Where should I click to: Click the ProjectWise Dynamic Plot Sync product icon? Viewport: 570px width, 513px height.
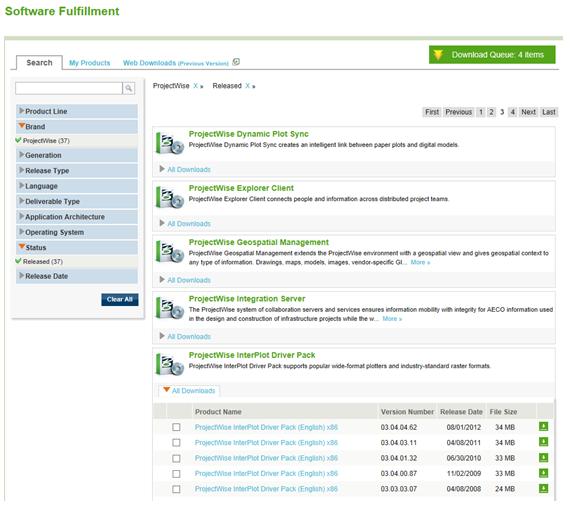[x=170, y=144]
